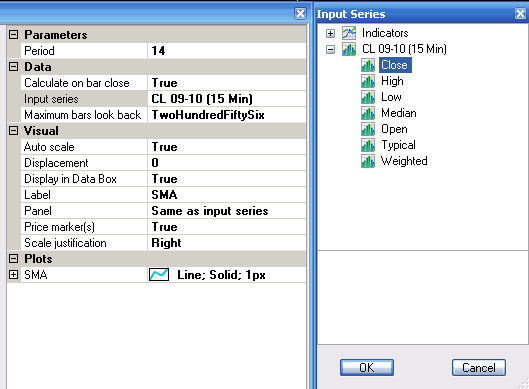Select the Indicators tree label

point(385,33)
